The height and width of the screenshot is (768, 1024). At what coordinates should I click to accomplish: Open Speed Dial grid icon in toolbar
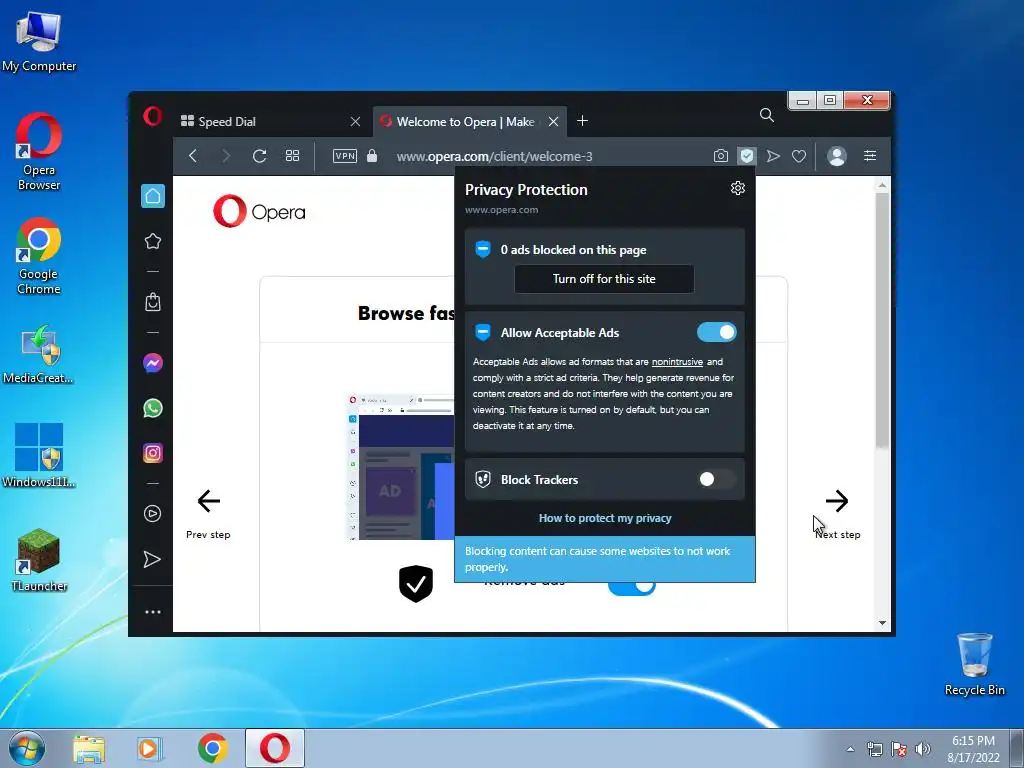(x=293, y=156)
